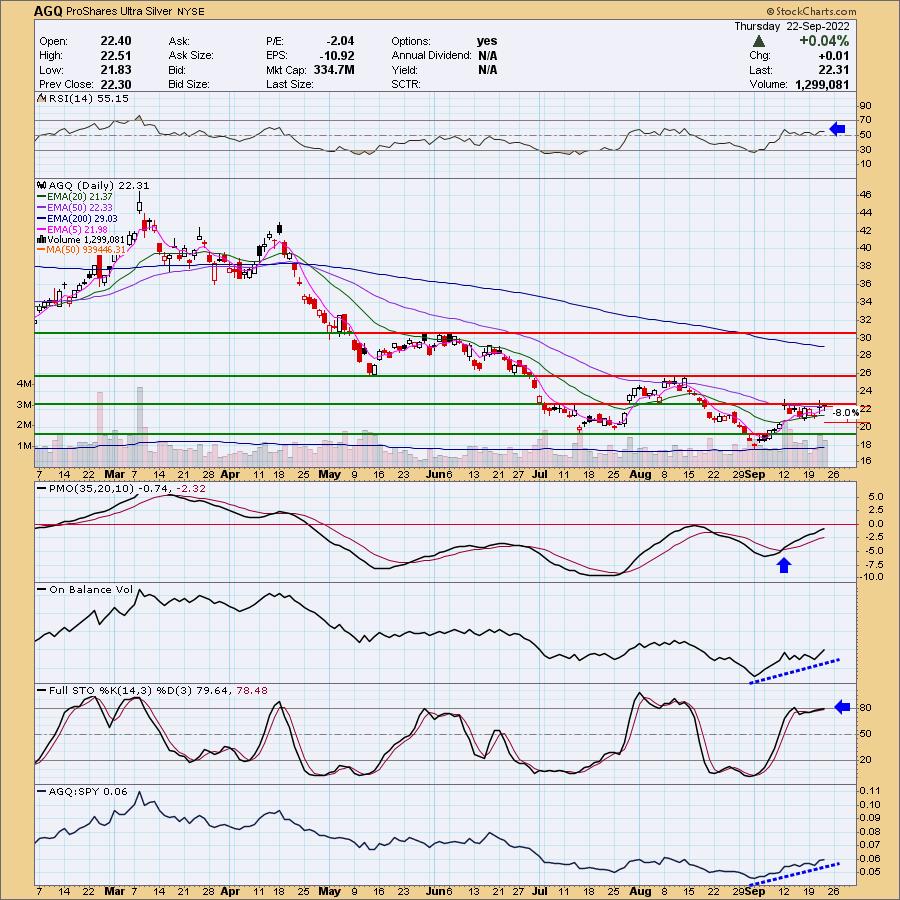Click the candlestick icon beside AGQ (Daily)
This screenshot has width=900, height=900.
coord(41,185)
